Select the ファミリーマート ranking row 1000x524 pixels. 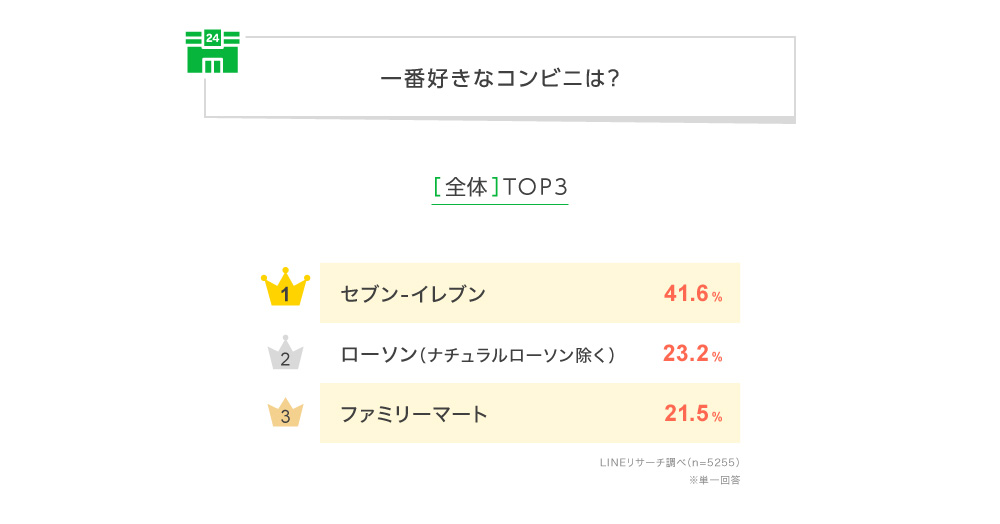coord(530,413)
